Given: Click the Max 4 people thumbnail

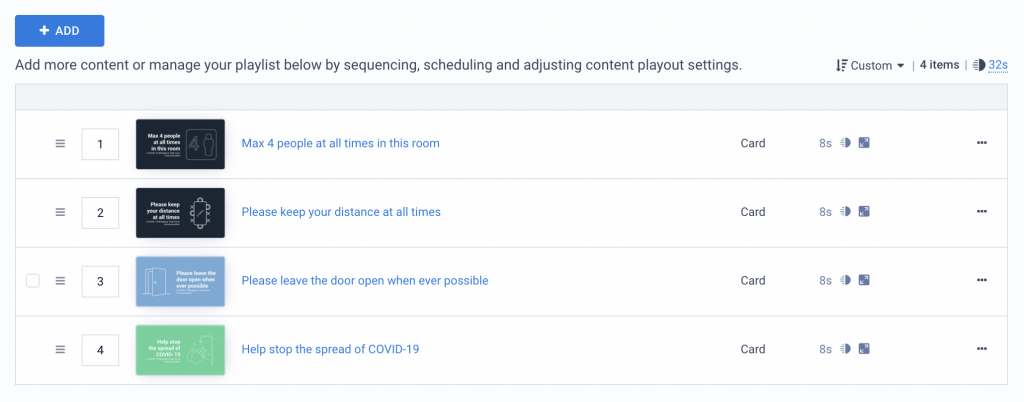Looking at the screenshot, I should tap(180, 144).
